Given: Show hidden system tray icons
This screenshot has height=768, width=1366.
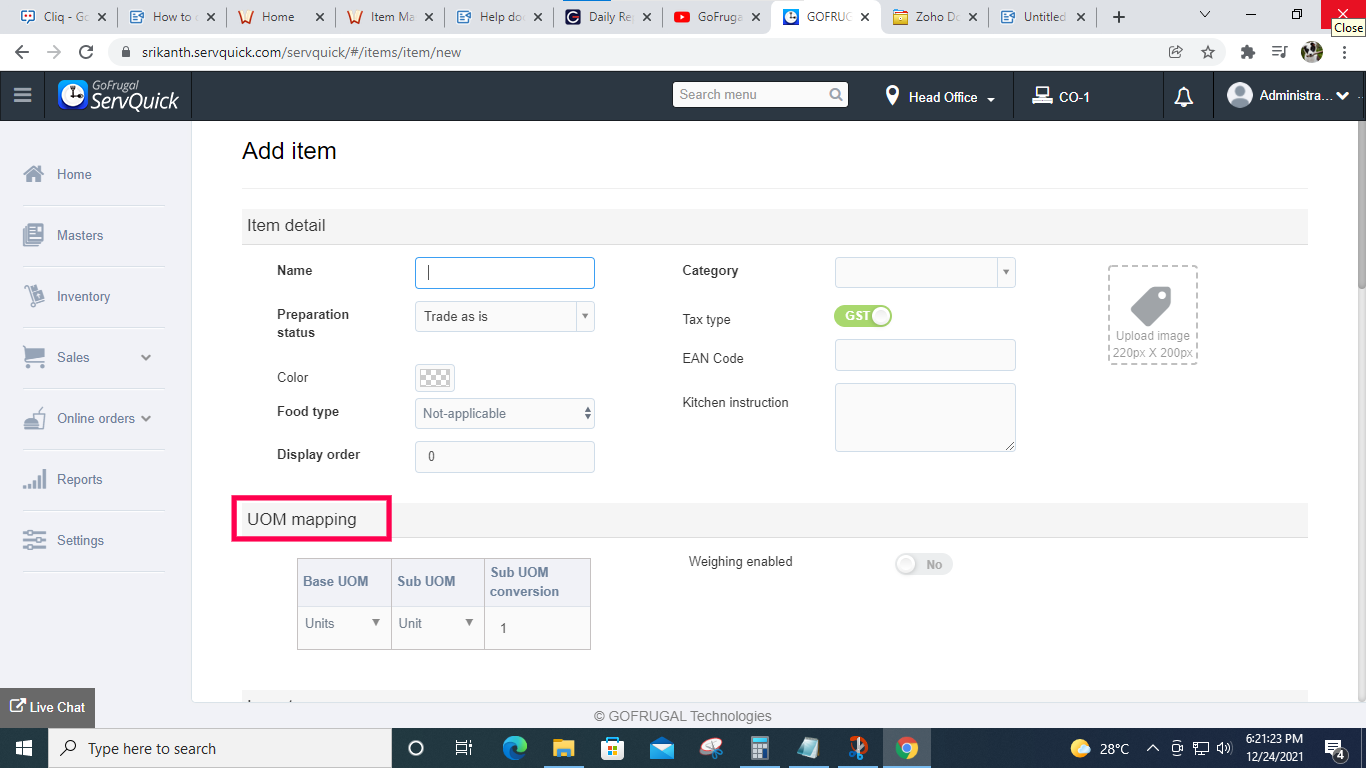Looking at the screenshot, I should (x=1152, y=748).
